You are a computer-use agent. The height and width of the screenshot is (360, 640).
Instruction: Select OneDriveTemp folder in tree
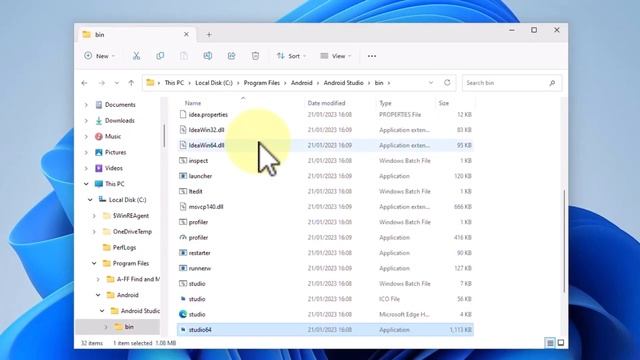(x=132, y=232)
